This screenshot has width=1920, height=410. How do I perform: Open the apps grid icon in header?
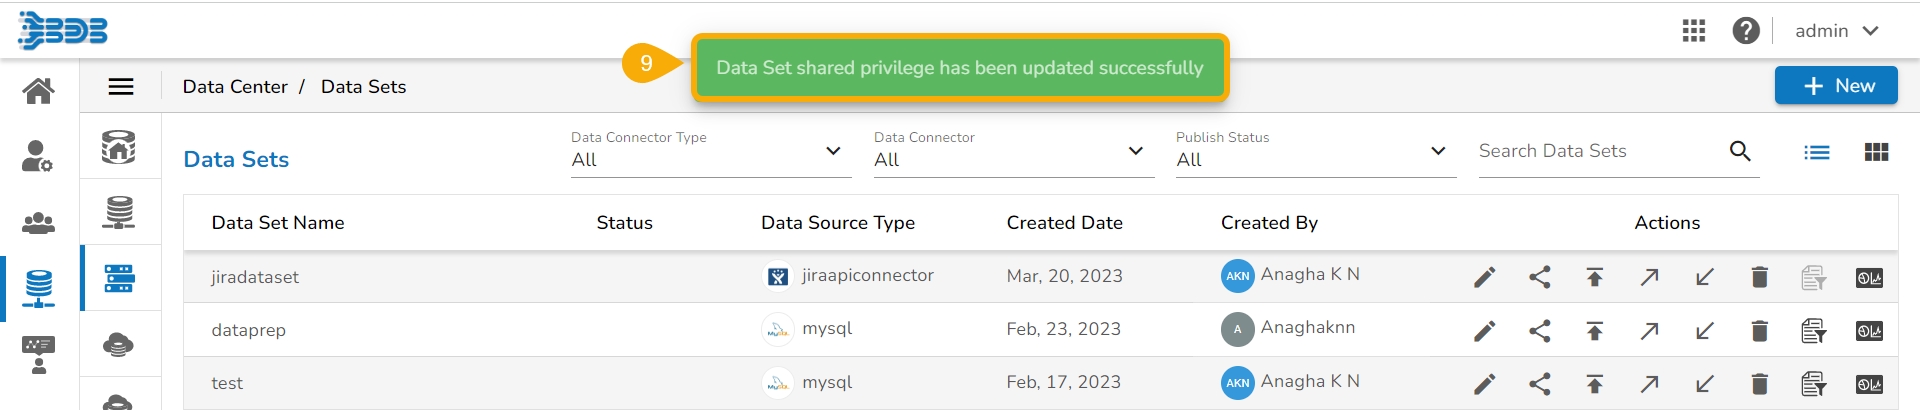coord(1694,31)
